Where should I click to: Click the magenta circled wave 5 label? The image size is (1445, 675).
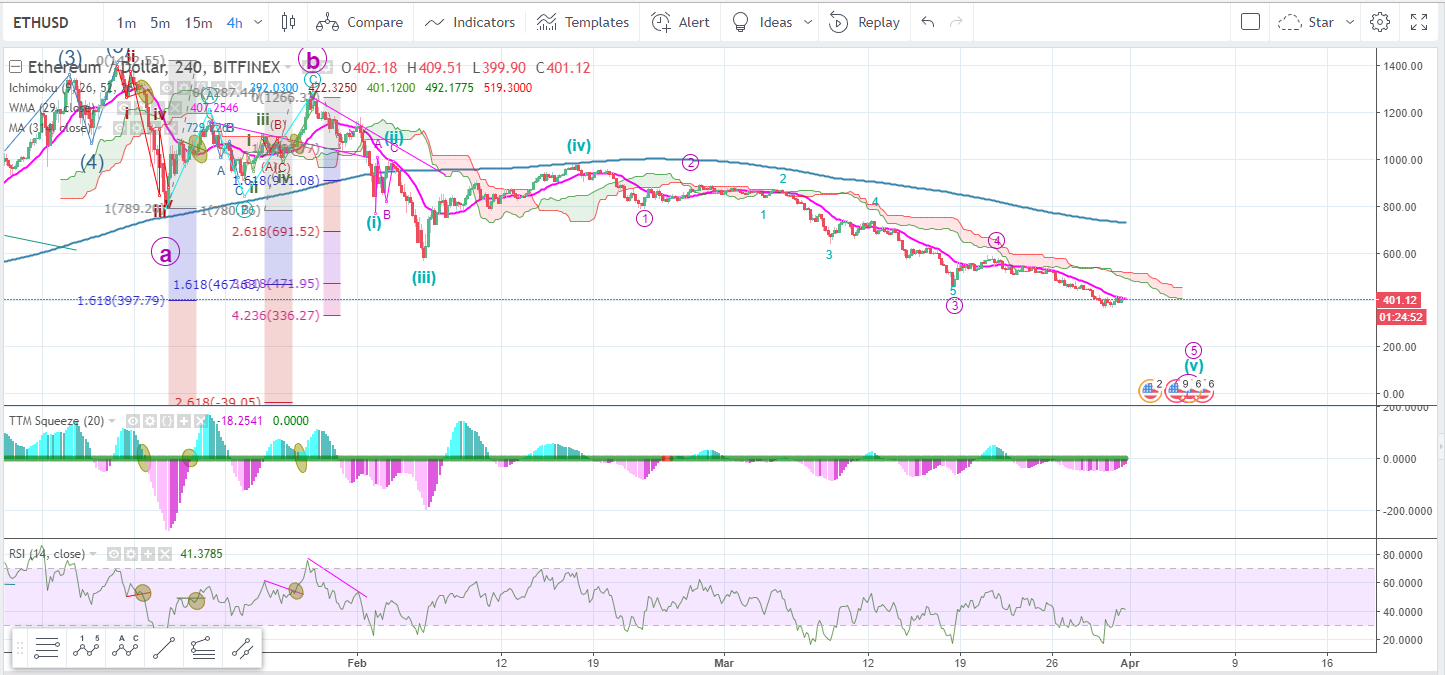pyautogui.click(x=1193, y=350)
